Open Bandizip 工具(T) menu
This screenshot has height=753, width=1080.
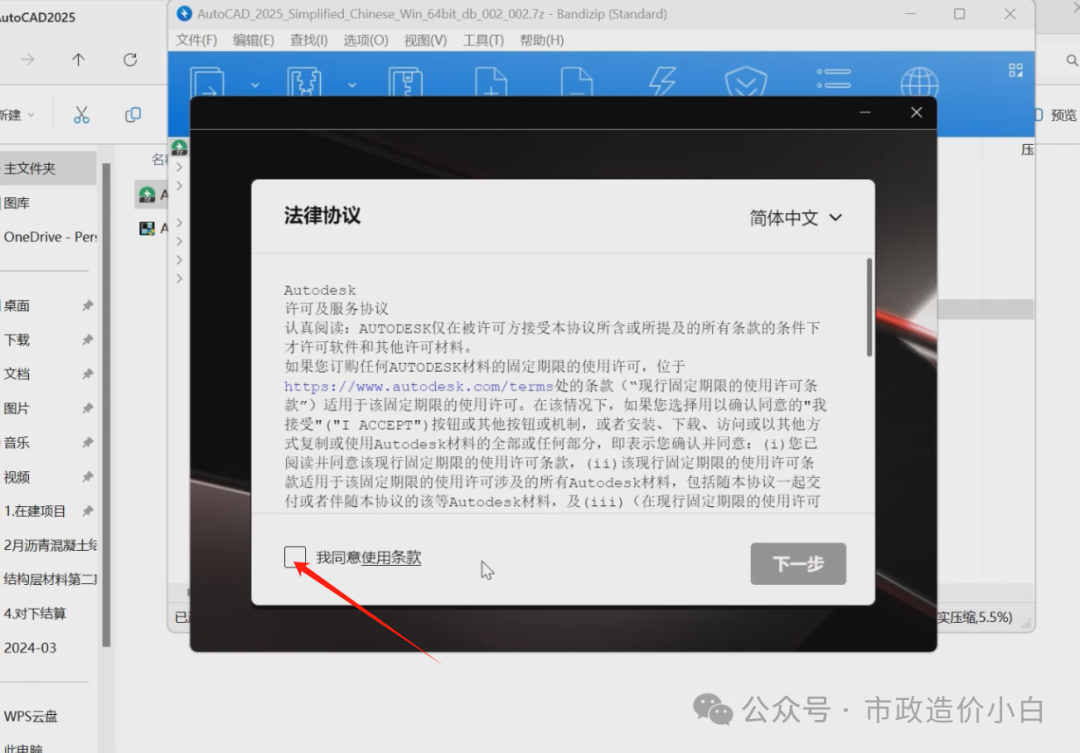pos(483,40)
